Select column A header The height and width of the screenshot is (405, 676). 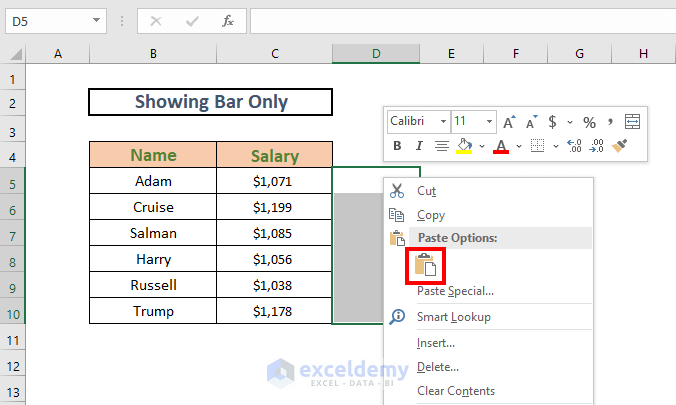(58, 54)
